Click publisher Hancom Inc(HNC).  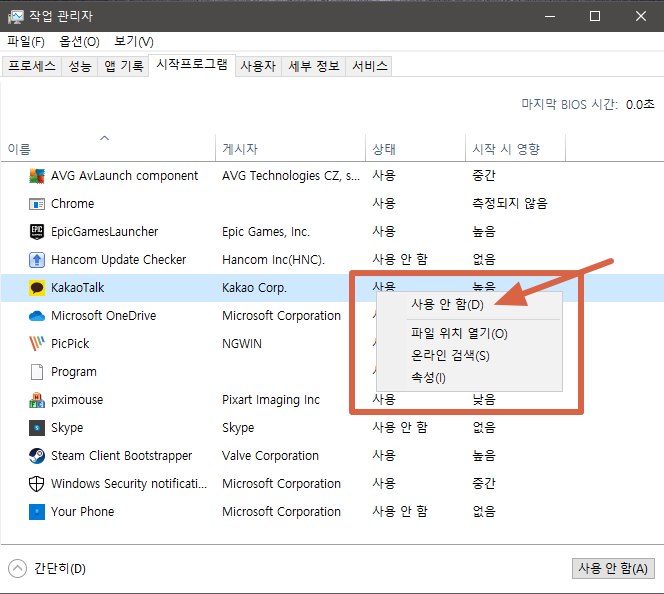[273, 260]
